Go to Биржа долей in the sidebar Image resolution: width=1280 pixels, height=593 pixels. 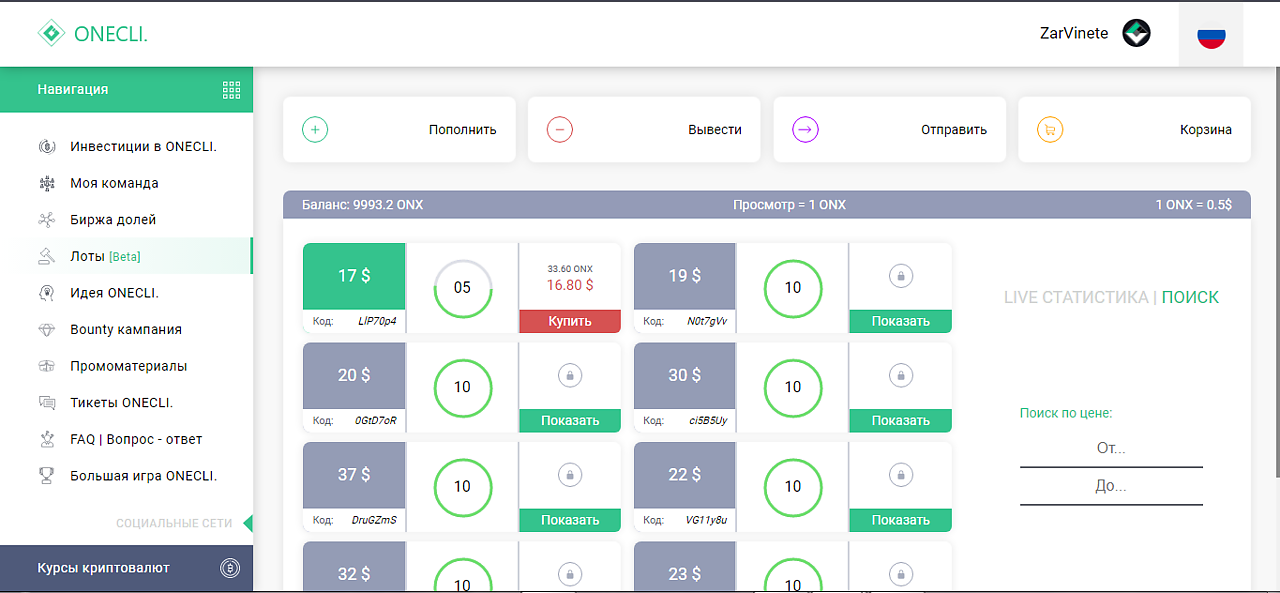tap(113, 220)
